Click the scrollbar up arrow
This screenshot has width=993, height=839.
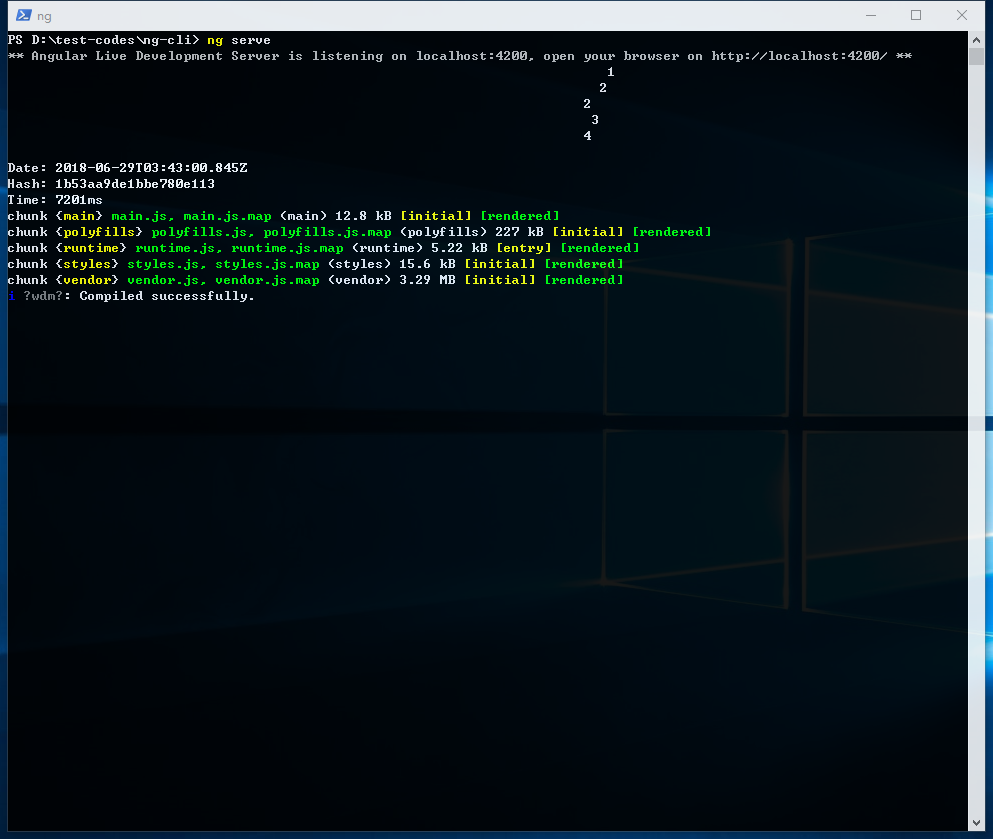pos(976,40)
